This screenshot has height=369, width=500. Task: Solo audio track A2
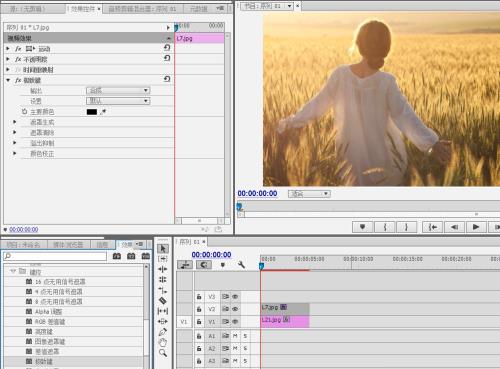[x=245, y=348]
